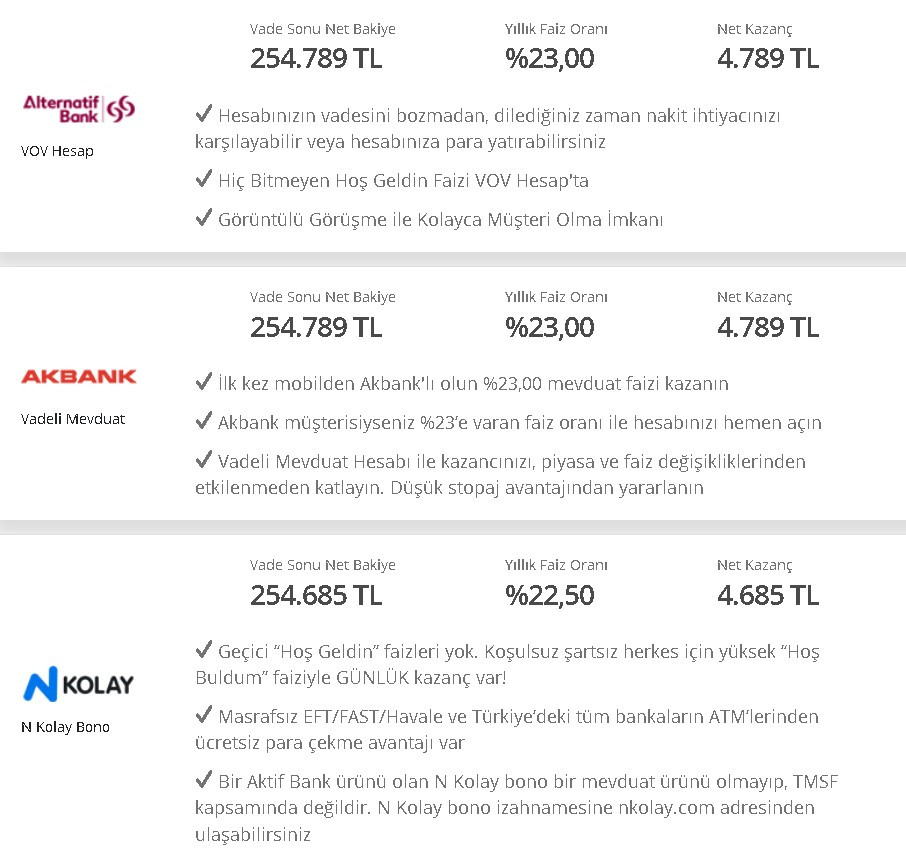Click the Alternatif Bank logo
The height and width of the screenshot is (860, 906).
[79, 109]
